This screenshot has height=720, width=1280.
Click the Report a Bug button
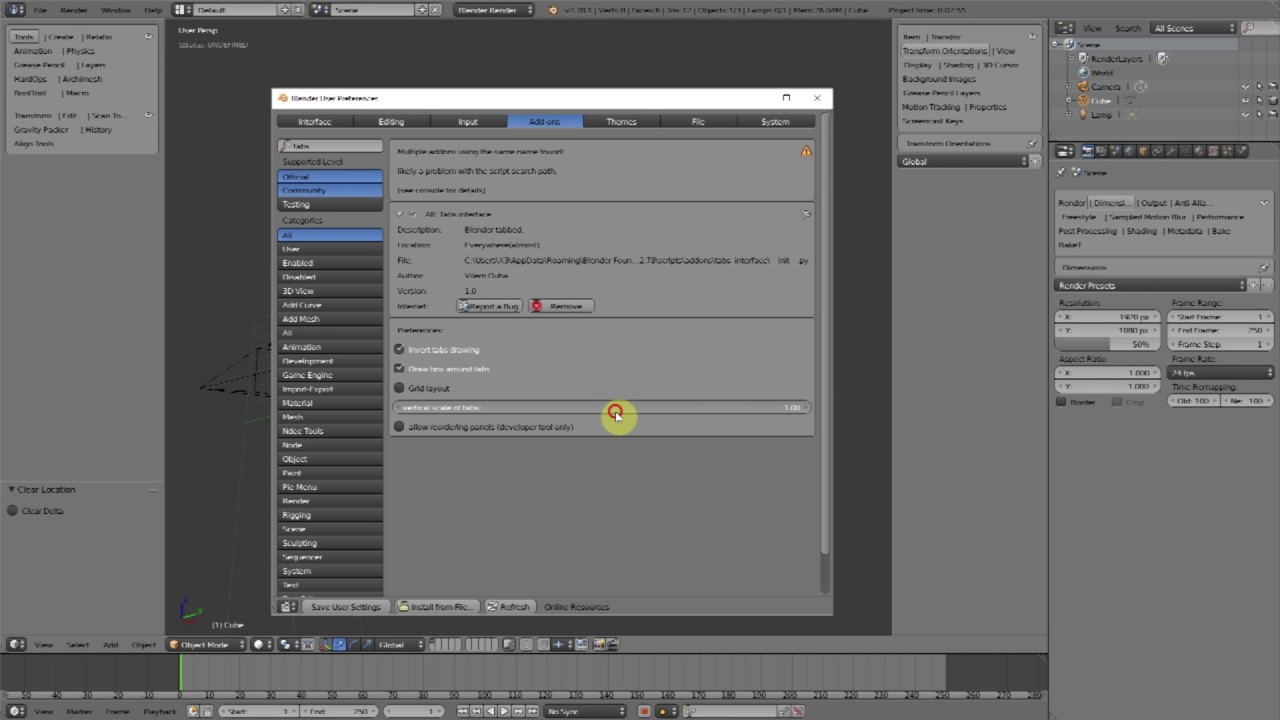click(x=489, y=306)
